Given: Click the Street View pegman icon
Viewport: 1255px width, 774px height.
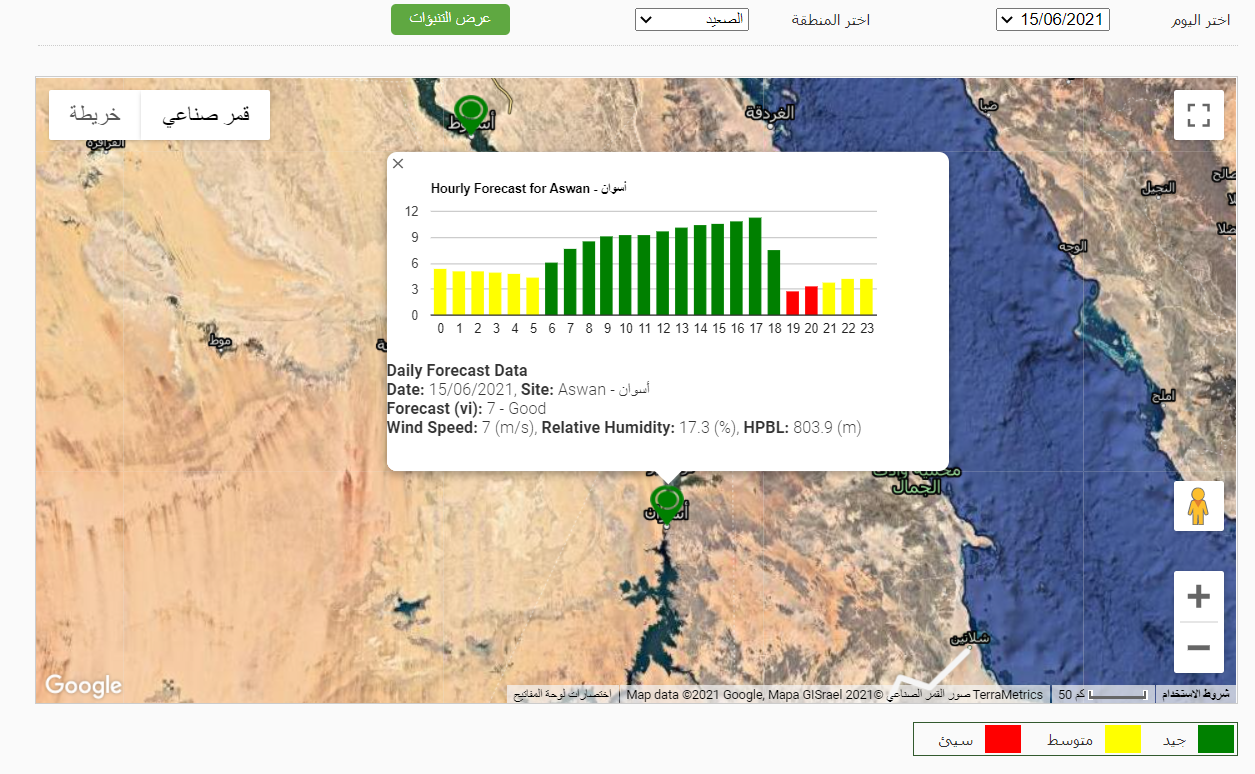Looking at the screenshot, I should 1198,506.
